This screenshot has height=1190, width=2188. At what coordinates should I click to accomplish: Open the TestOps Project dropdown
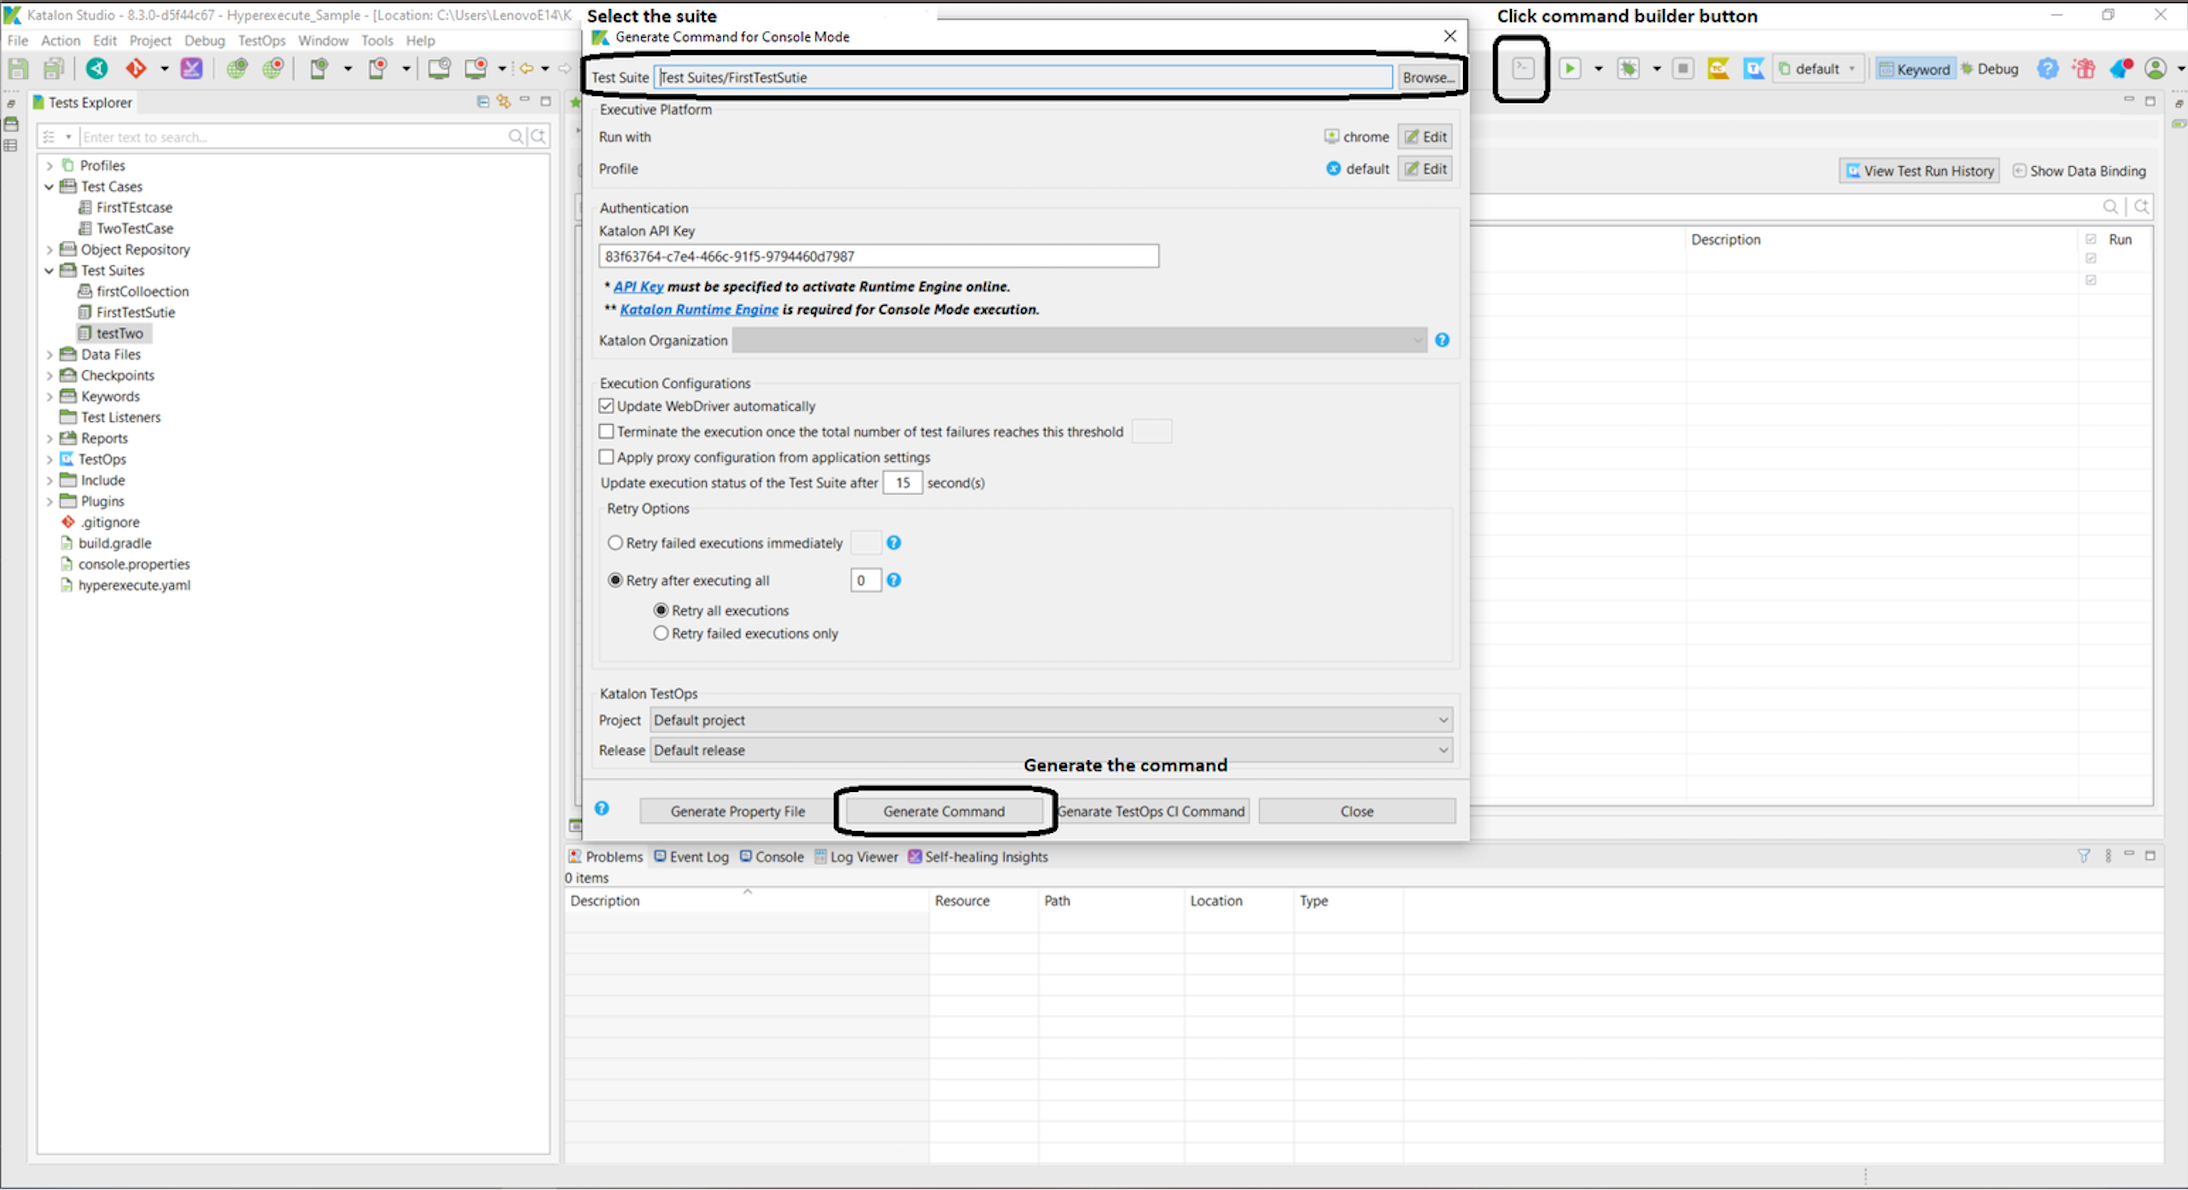point(1050,720)
